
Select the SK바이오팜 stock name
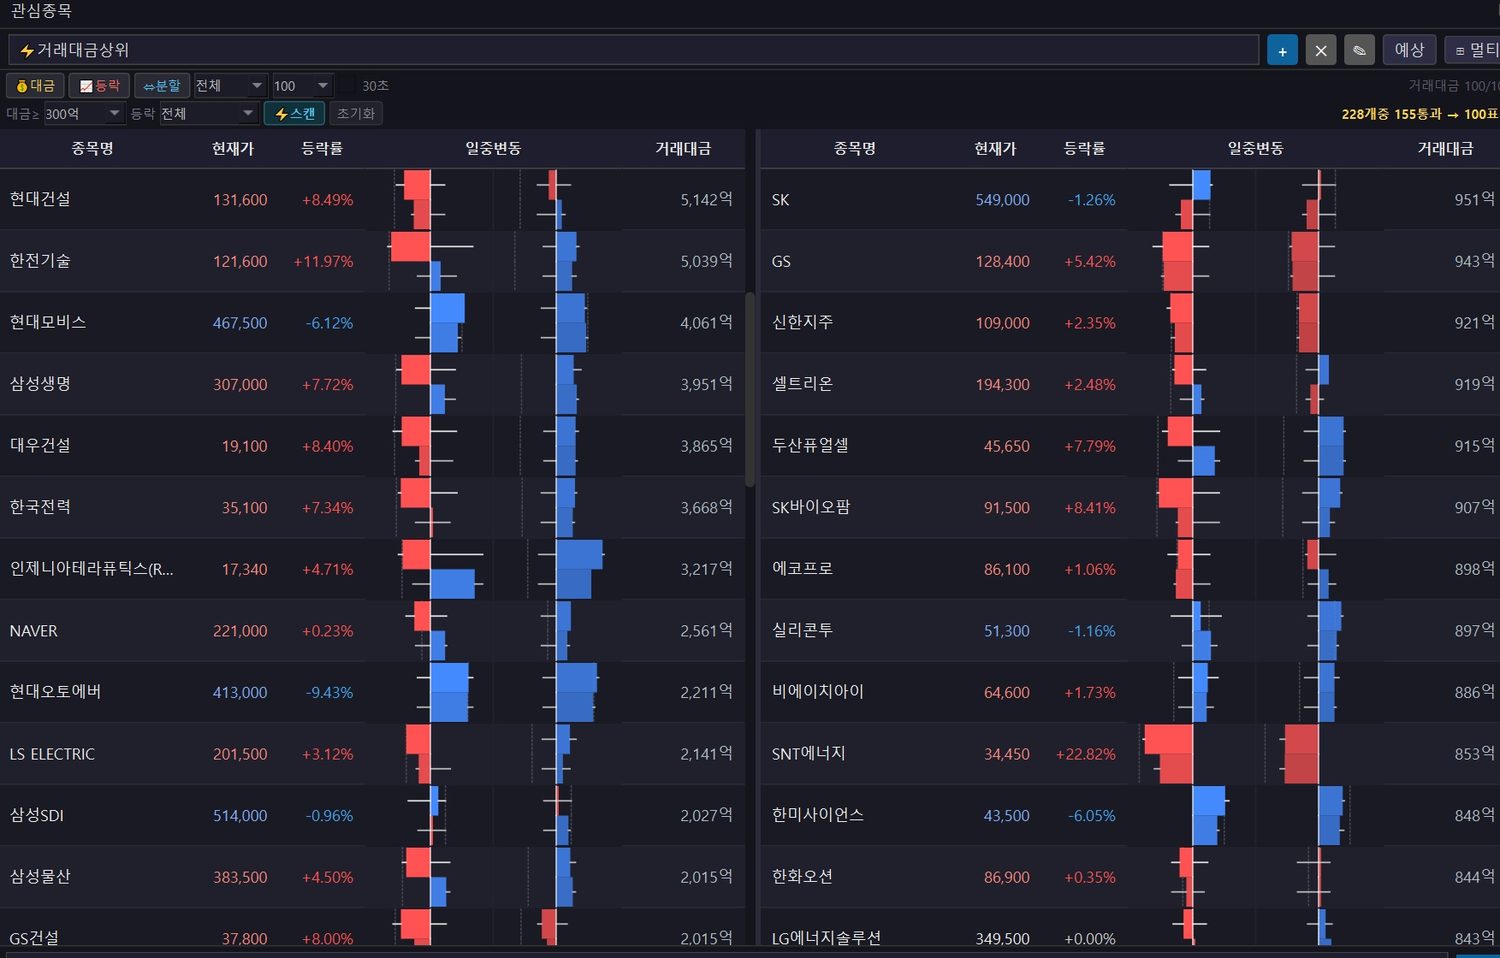[x=811, y=507]
